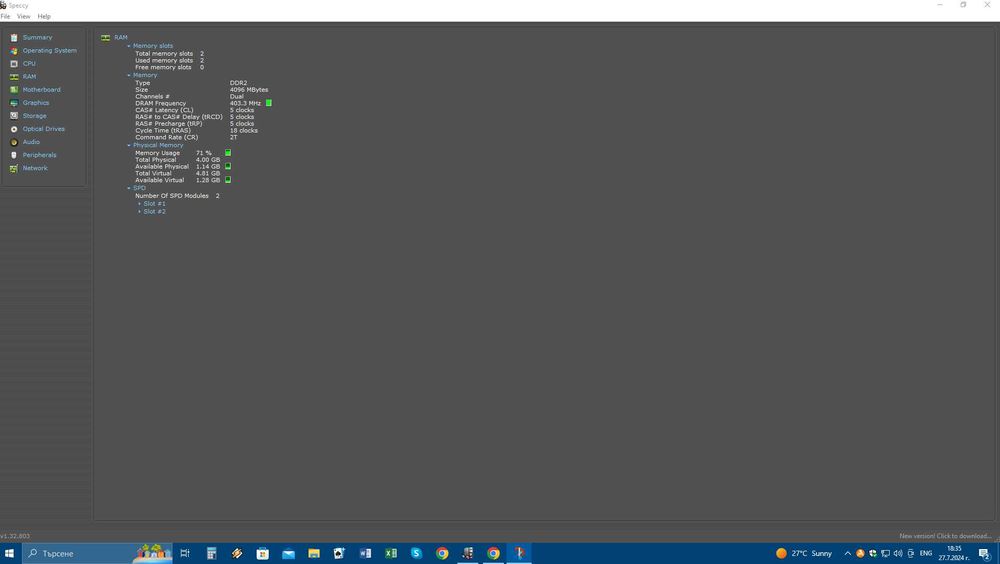The width and height of the screenshot is (1000, 564).
Task: Open the View menu
Action: tap(24, 17)
